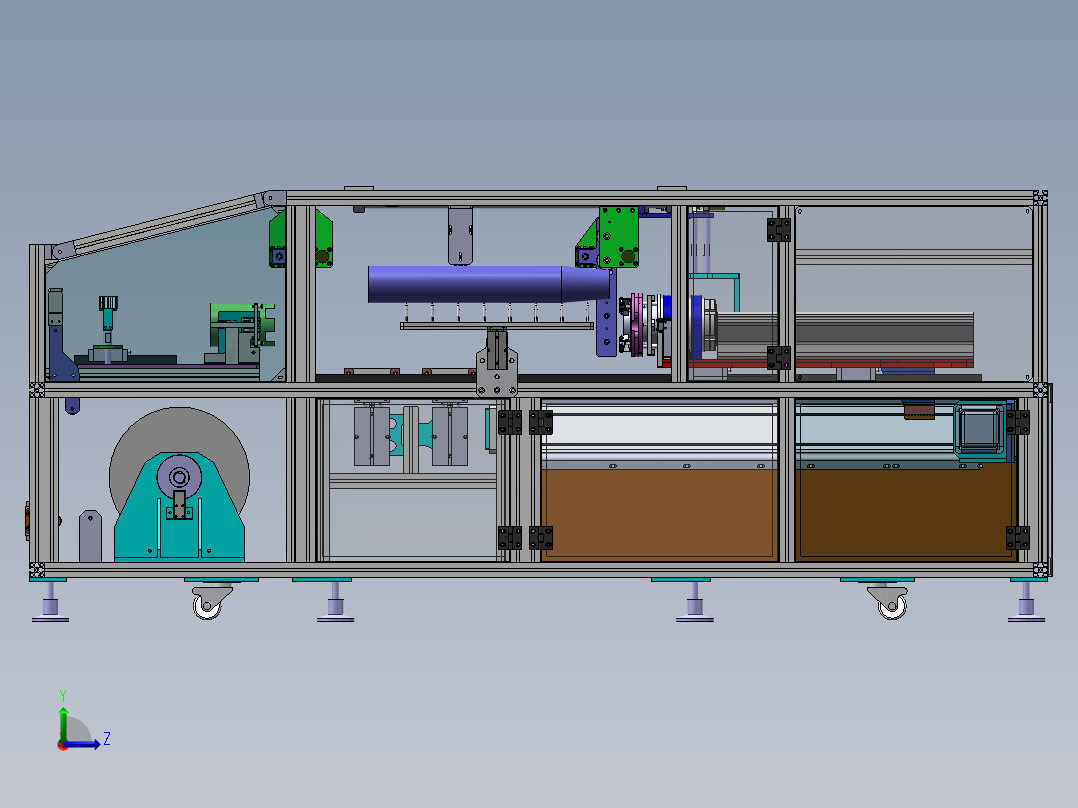The width and height of the screenshot is (1078, 808).
Task: Click the red origin ball of triad
Action: [62, 745]
